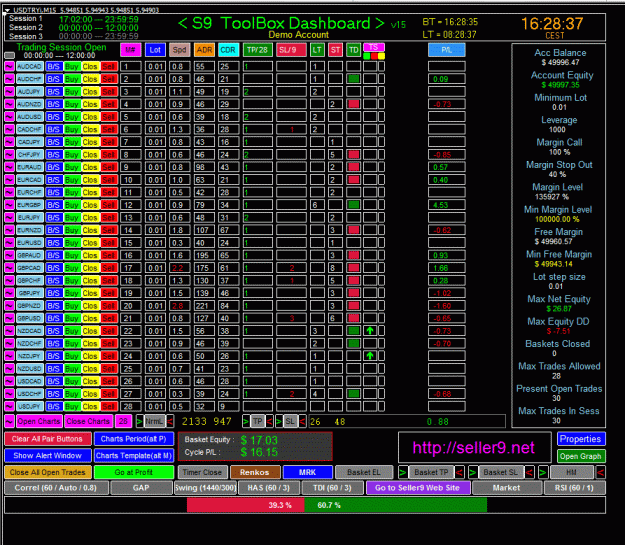Click the Go at Profit button
The width and height of the screenshot is (625, 545).
coord(134,472)
